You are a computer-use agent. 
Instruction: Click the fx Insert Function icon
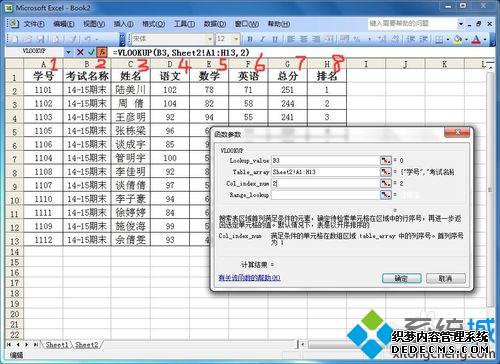pyautogui.click(x=102, y=52)
